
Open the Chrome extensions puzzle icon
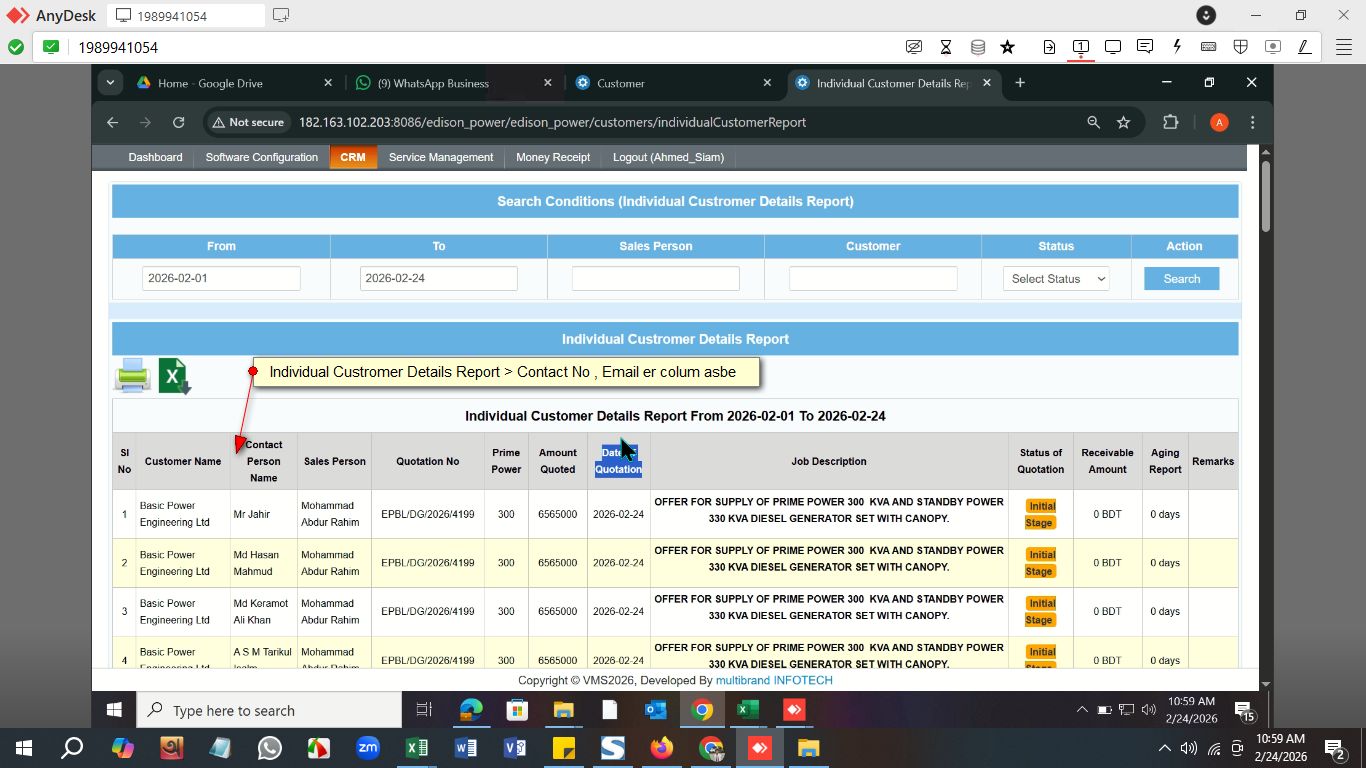(x=1170, y=122)
